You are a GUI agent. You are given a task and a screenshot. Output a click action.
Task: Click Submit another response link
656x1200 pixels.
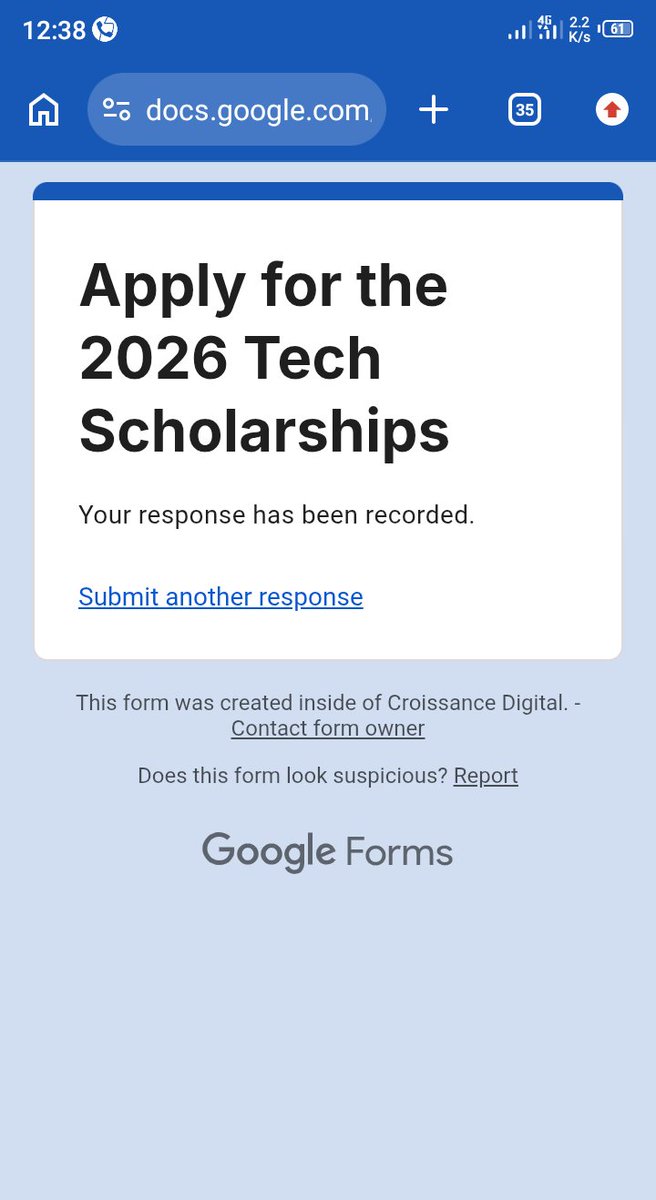point(221,597)
